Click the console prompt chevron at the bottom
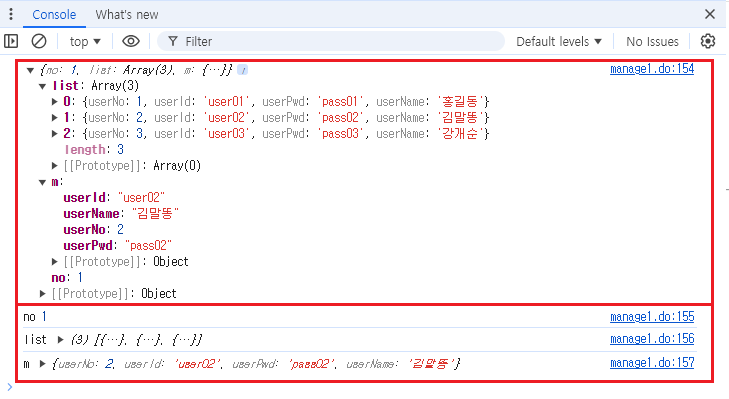This screenshot has height=399, width=729. [10, 387]
